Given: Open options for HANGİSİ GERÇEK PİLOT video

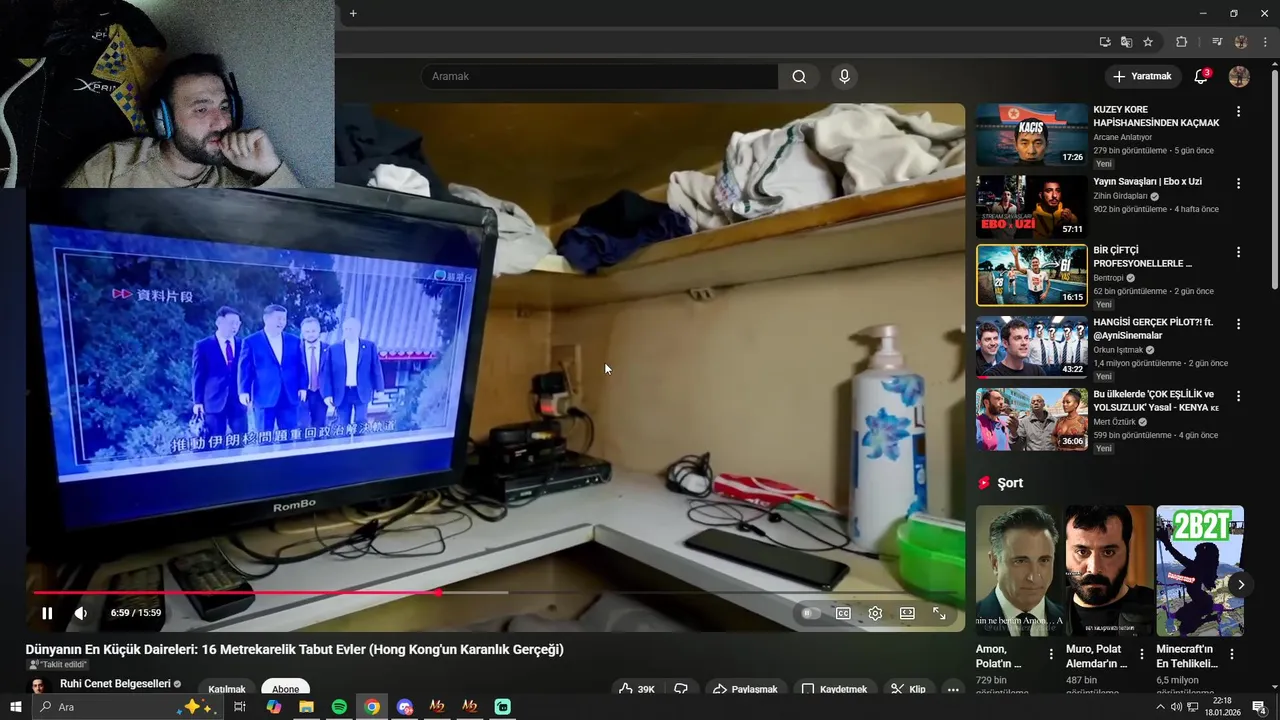Looking at the screenshot, I should tap(1239, 324).
